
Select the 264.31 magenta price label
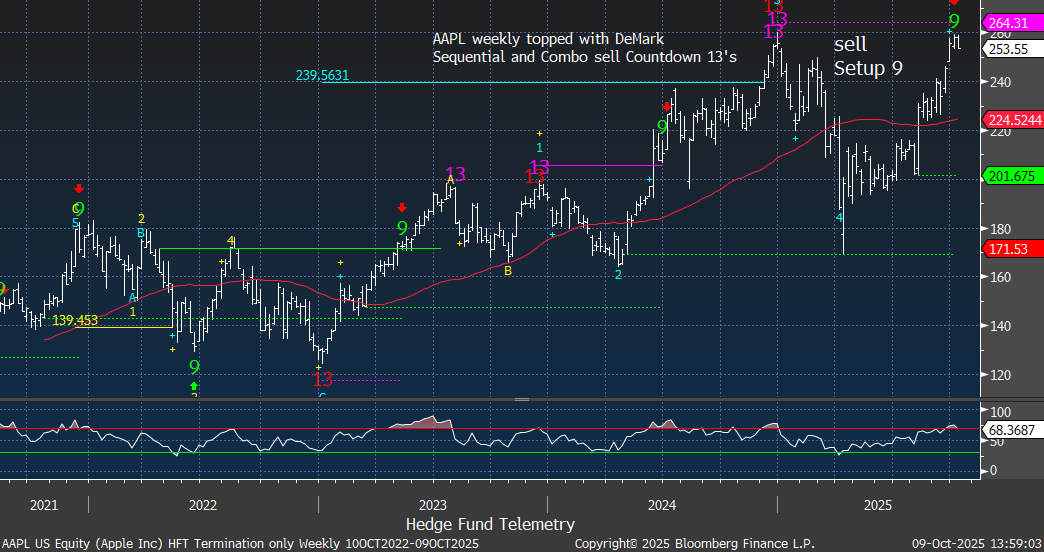pyautogui.click(x=1011, y=23)
